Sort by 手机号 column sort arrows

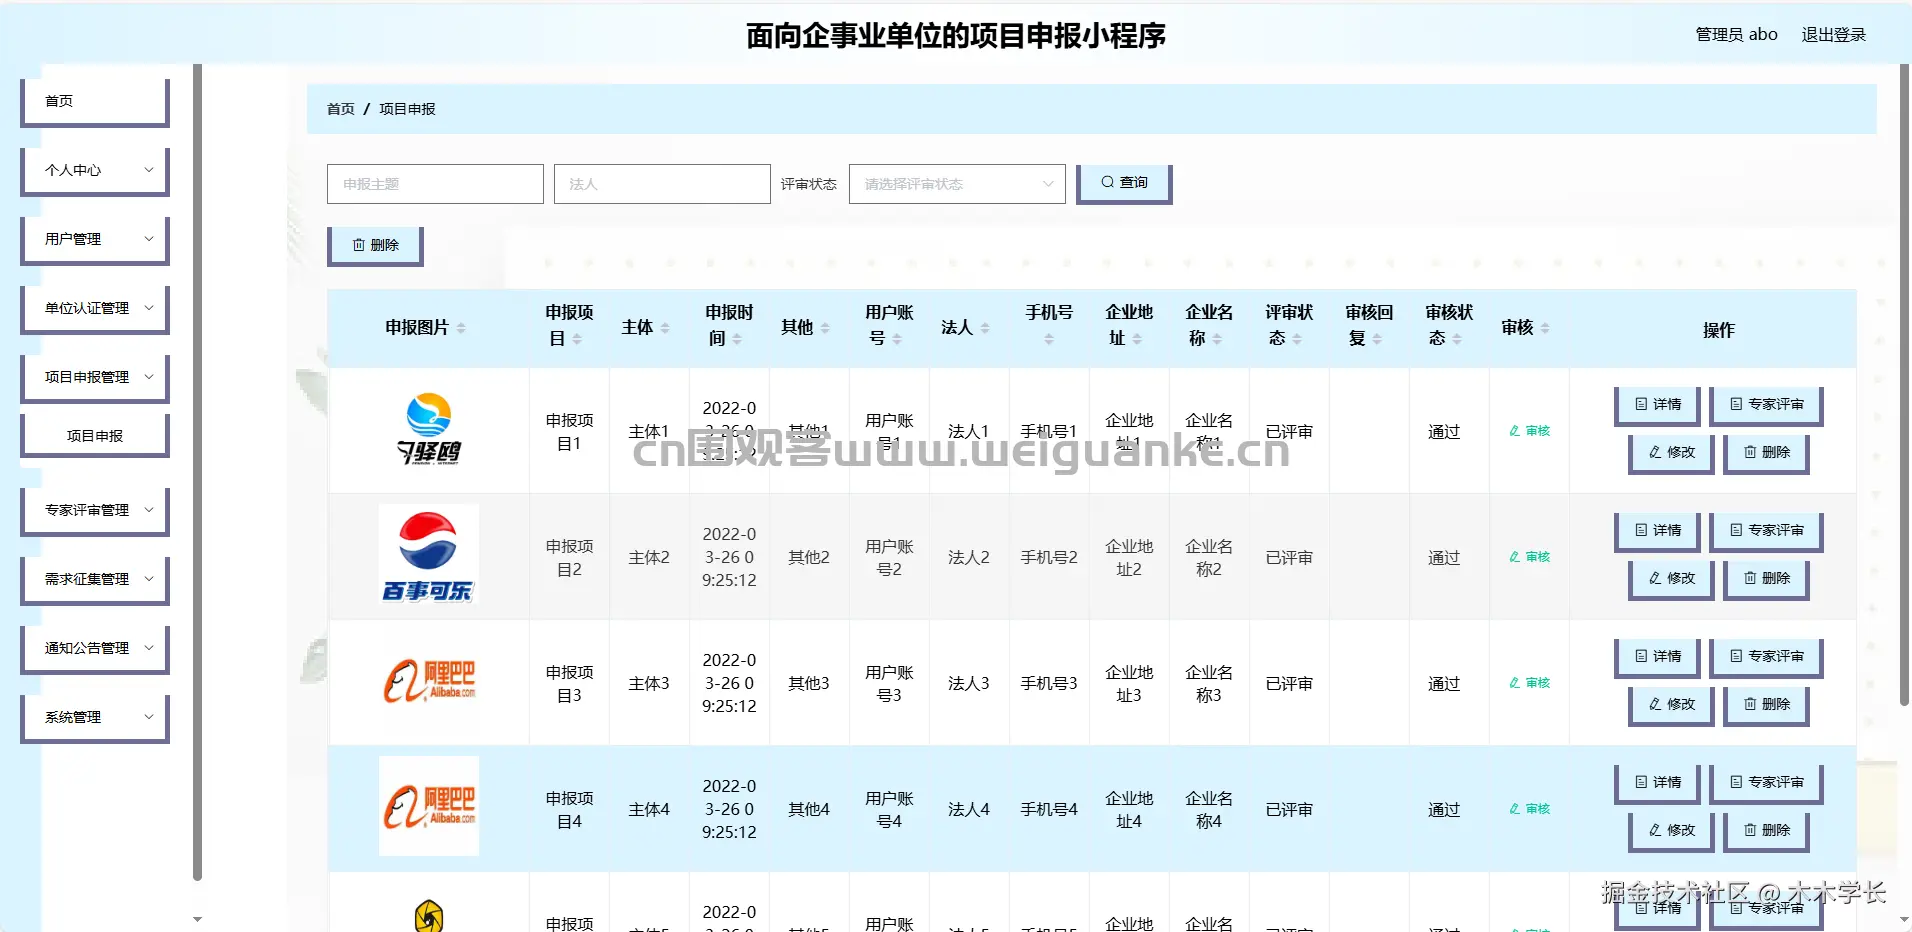[1049, 339]
